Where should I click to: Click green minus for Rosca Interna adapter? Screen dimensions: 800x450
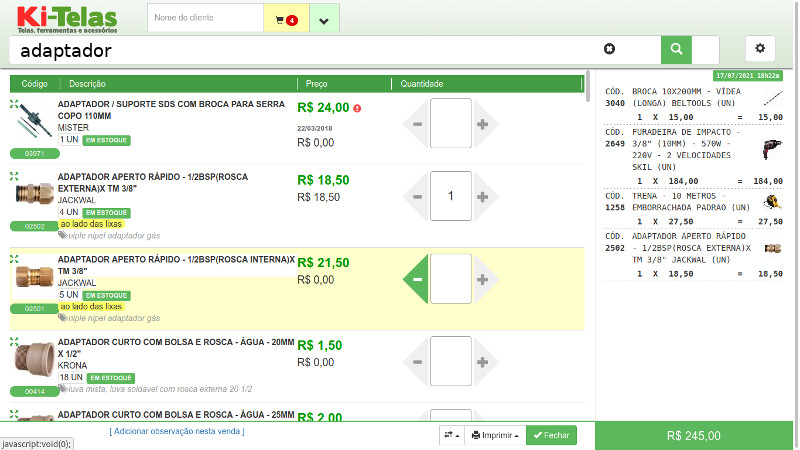pyautogui.click(x=416, y=279)
